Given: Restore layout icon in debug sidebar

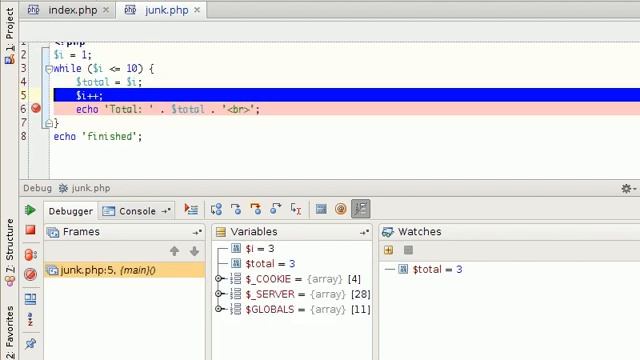Looking at the screenshot, I should [30, 299].
